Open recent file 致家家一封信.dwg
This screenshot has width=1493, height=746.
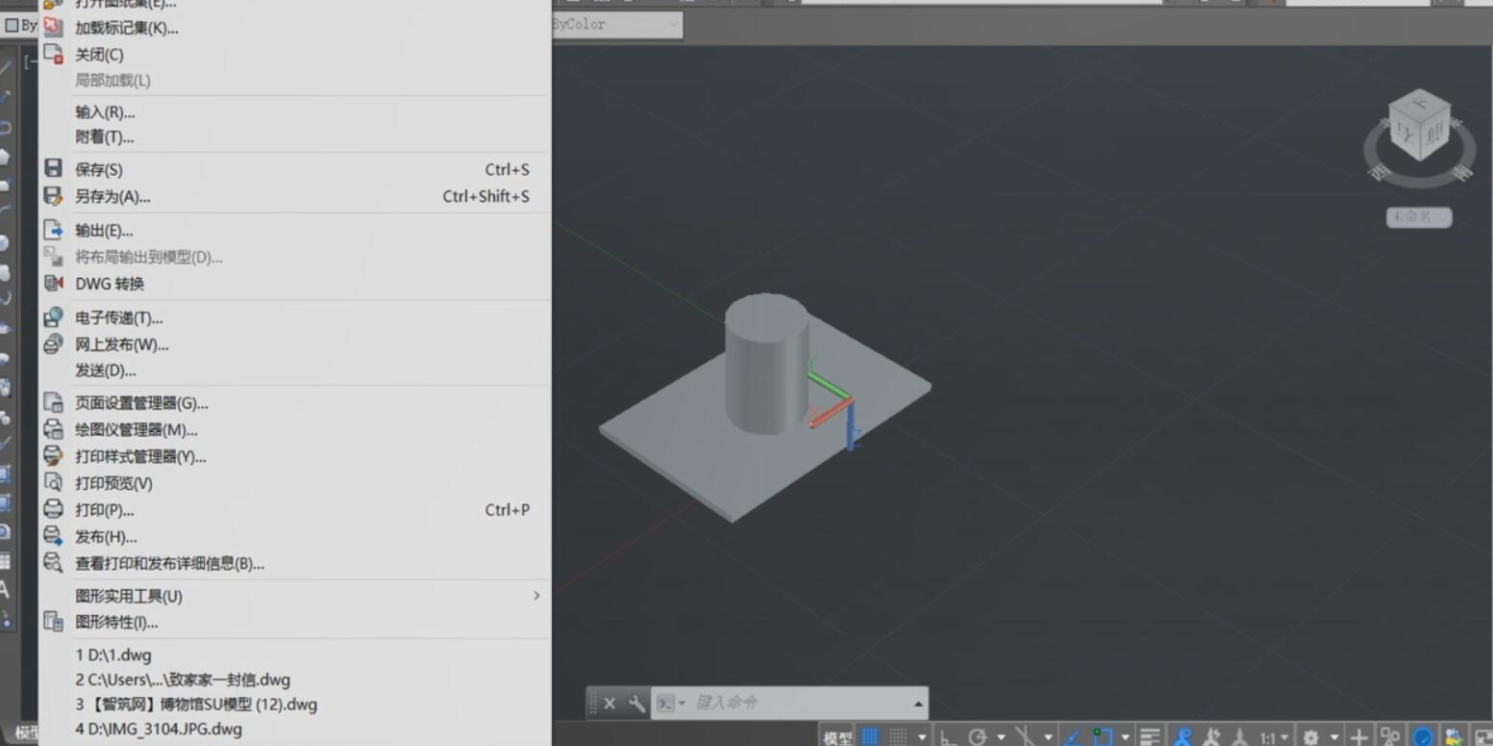click(x=183, y=679)
